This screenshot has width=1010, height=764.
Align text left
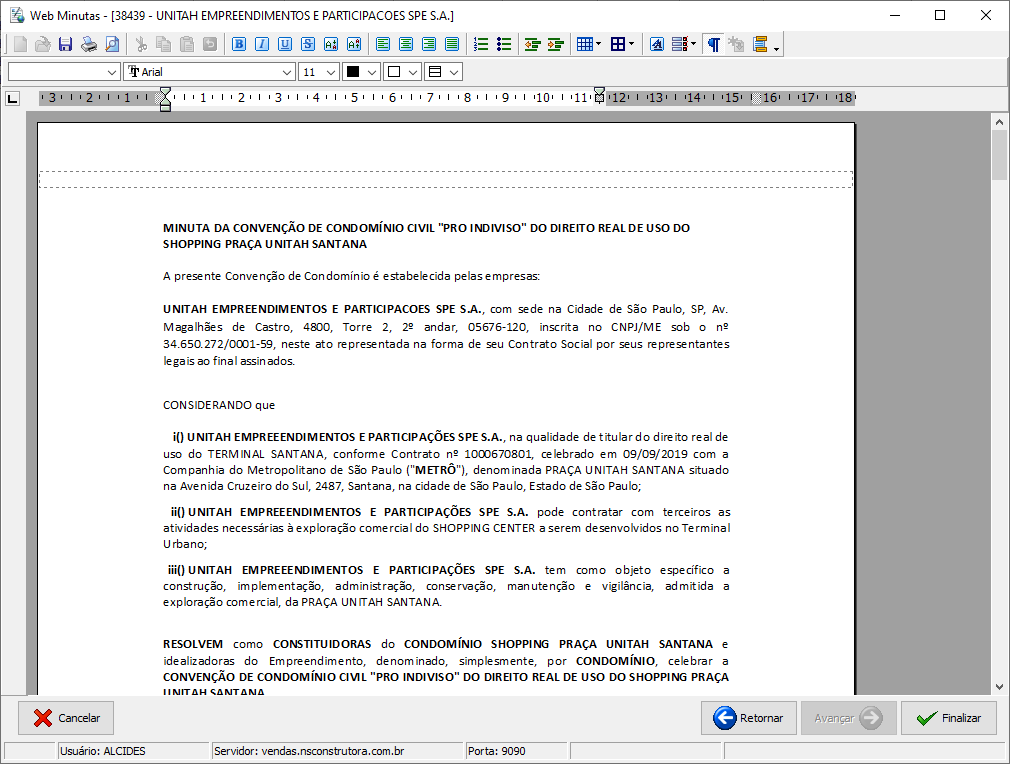coord(383,44)
